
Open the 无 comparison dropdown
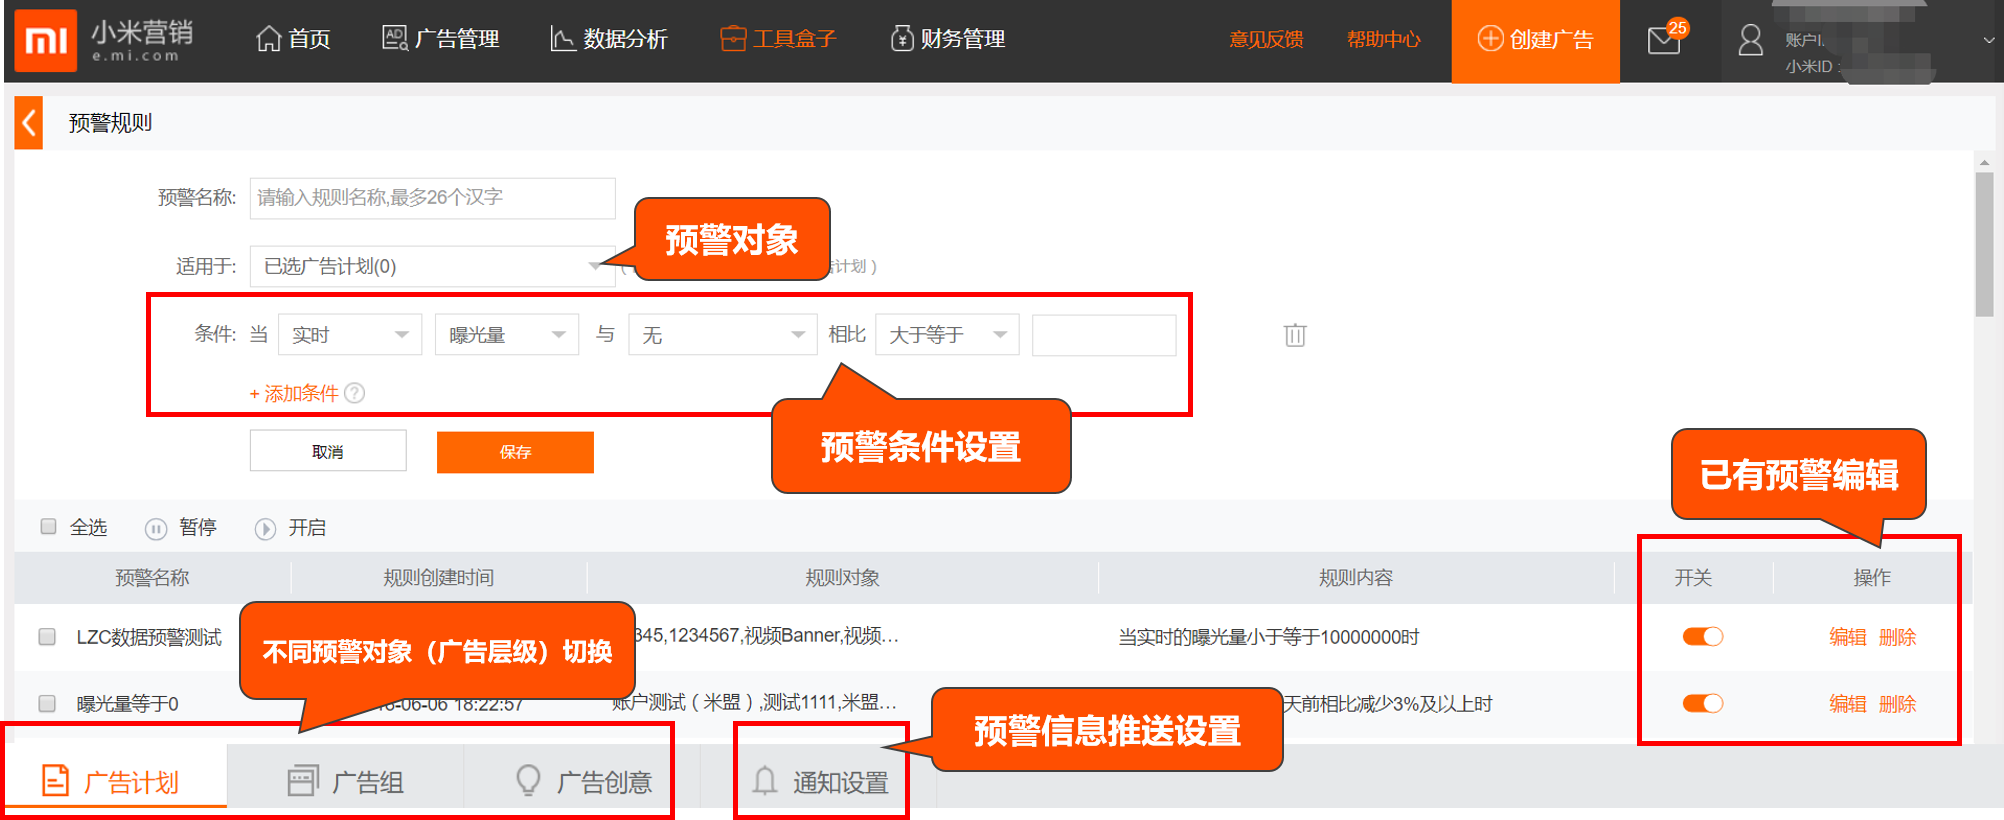point(722,335)
